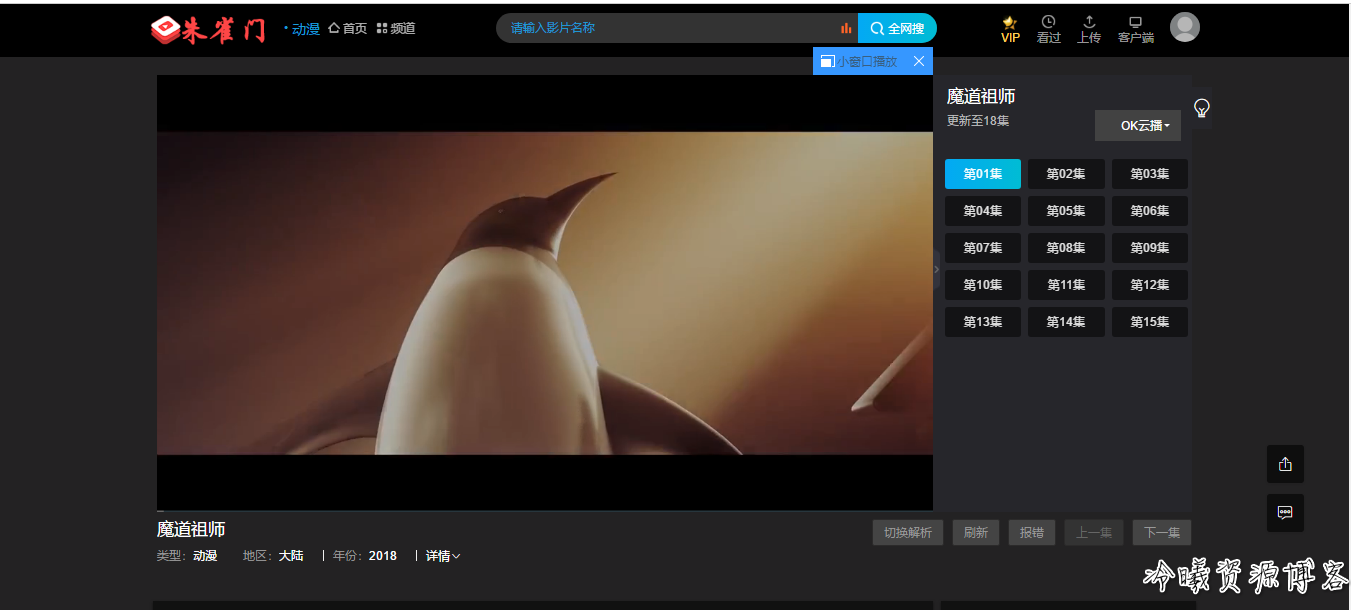This screenshot has width=1351, height=610.
Task: Collapse the episode list side panel arrow
Action: [x=937, y=269]
